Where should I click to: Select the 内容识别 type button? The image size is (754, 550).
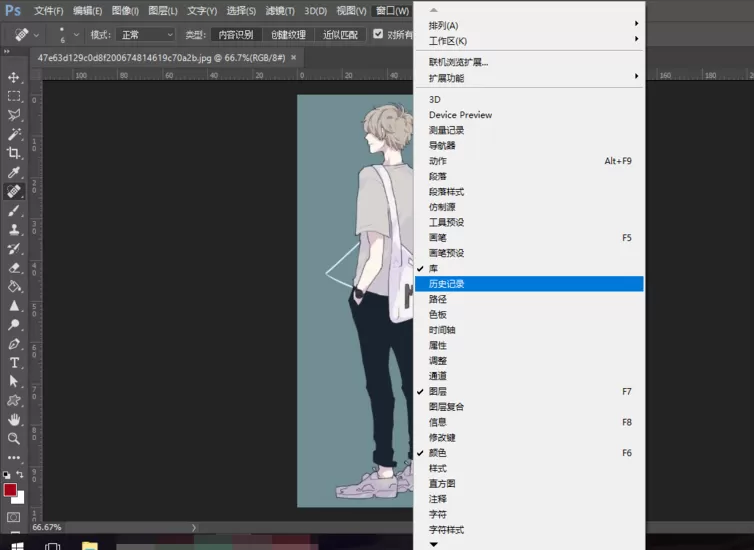pyautogui.click(x=236, y=35)
